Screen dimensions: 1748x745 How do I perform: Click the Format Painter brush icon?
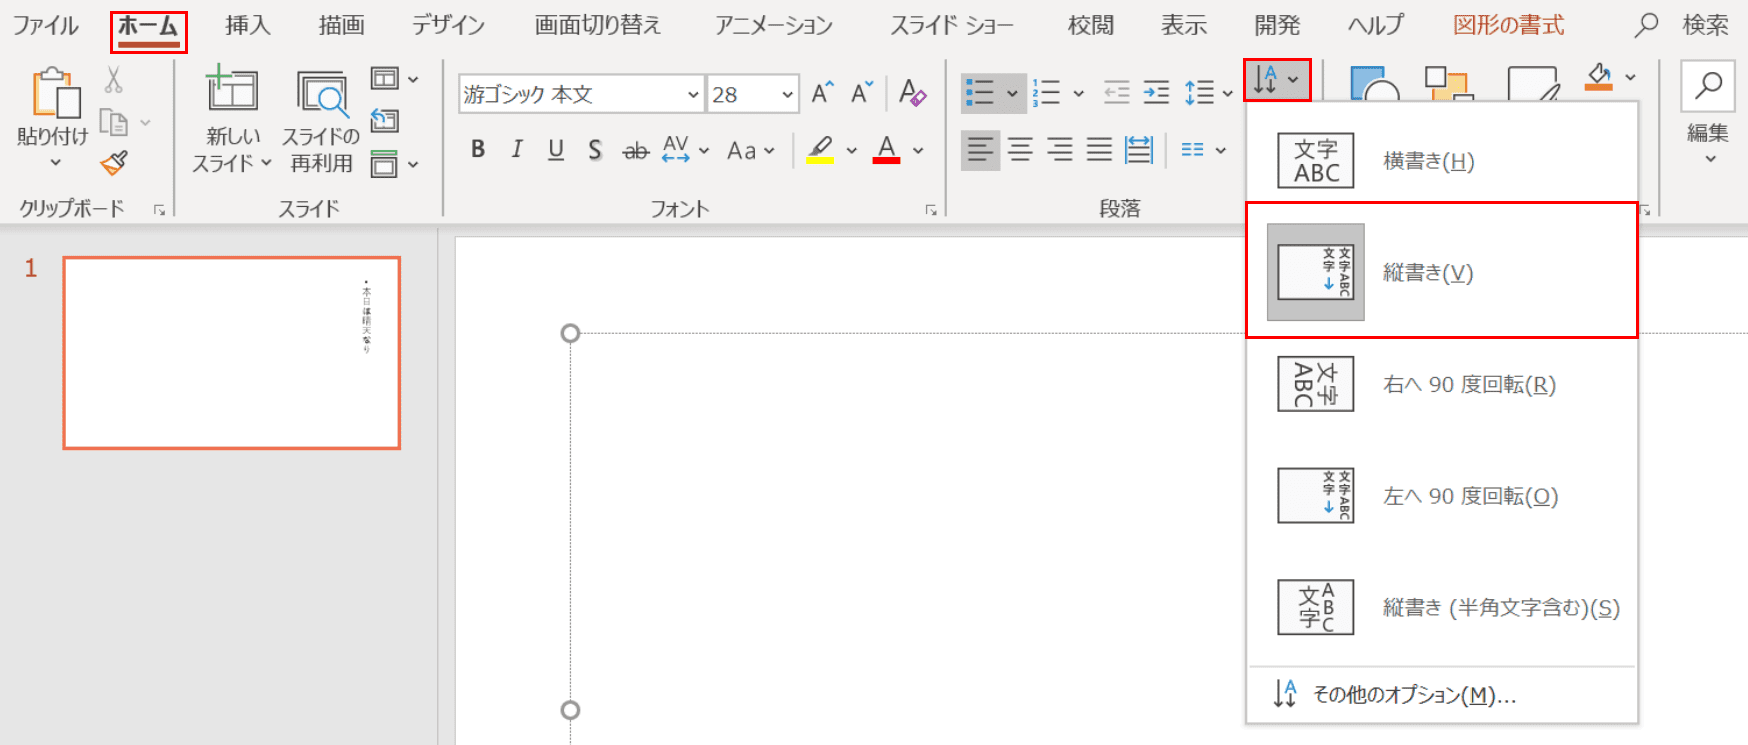point(114,162)
